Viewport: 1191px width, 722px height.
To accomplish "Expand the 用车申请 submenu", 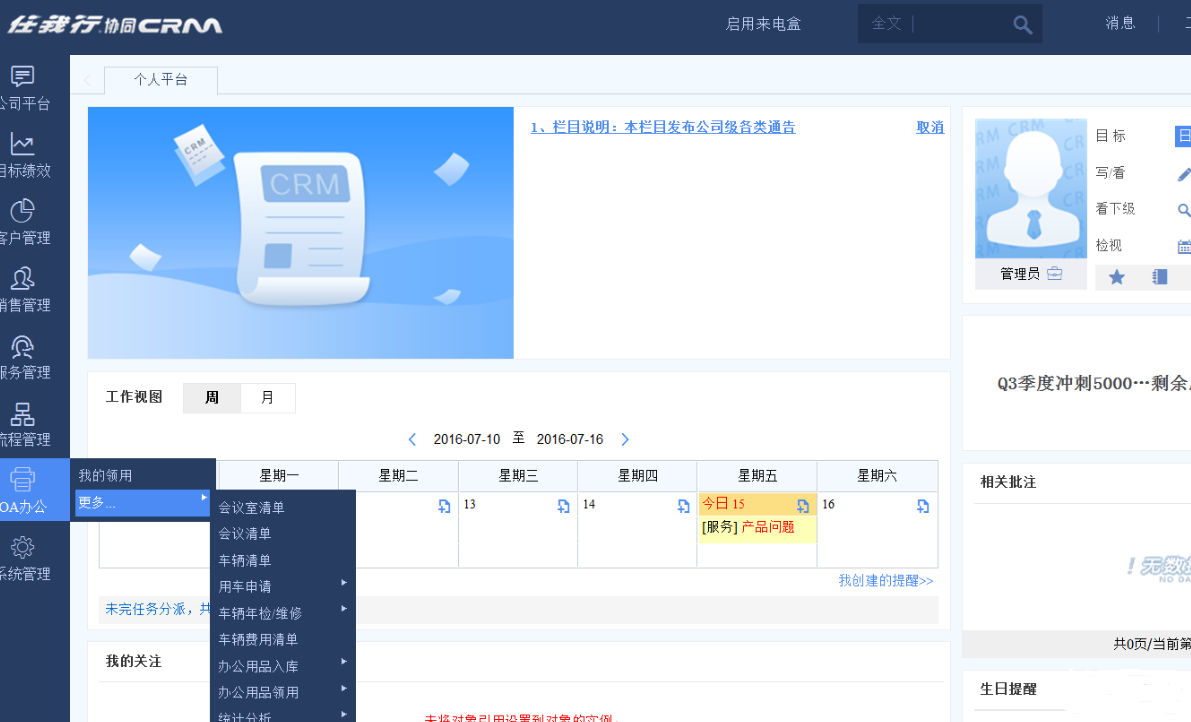I will point(245,586).
